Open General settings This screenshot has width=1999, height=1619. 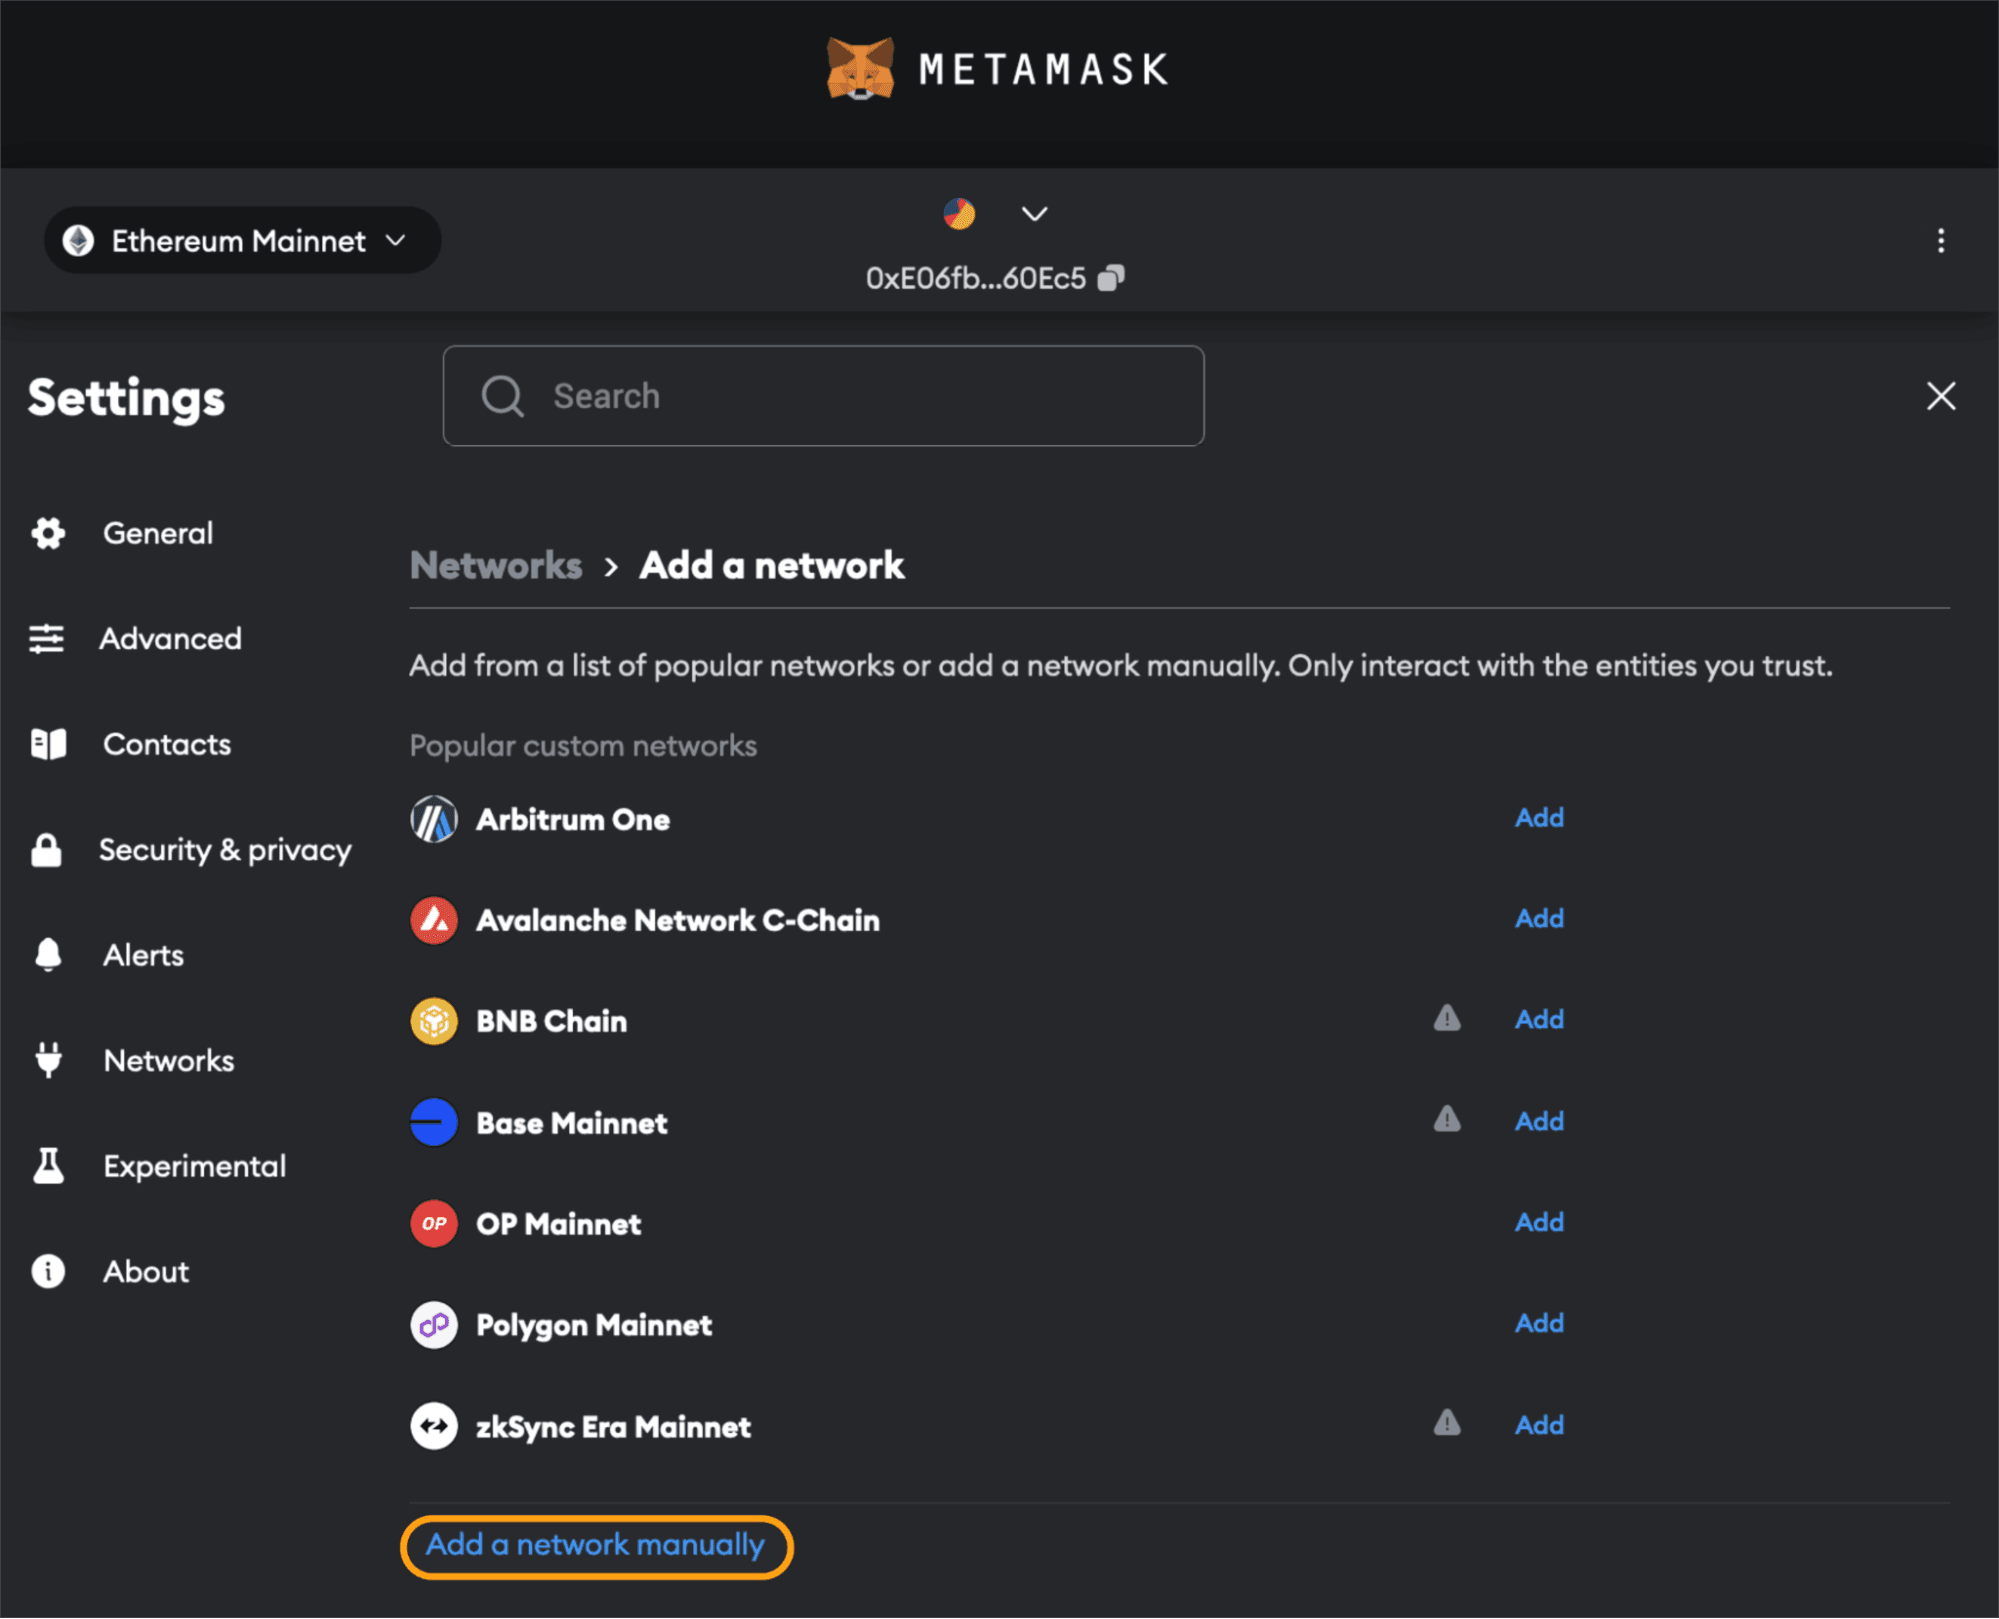158,533
